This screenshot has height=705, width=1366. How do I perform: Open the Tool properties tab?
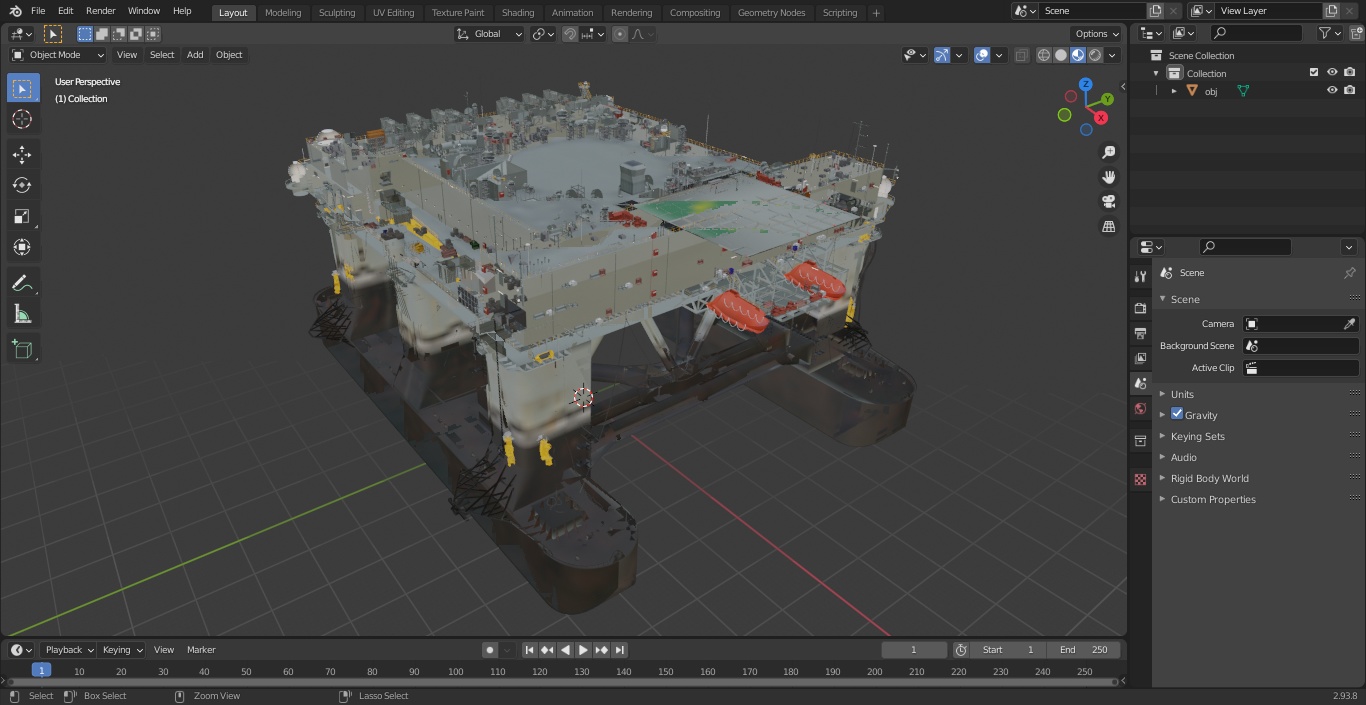coord(1140,276)
